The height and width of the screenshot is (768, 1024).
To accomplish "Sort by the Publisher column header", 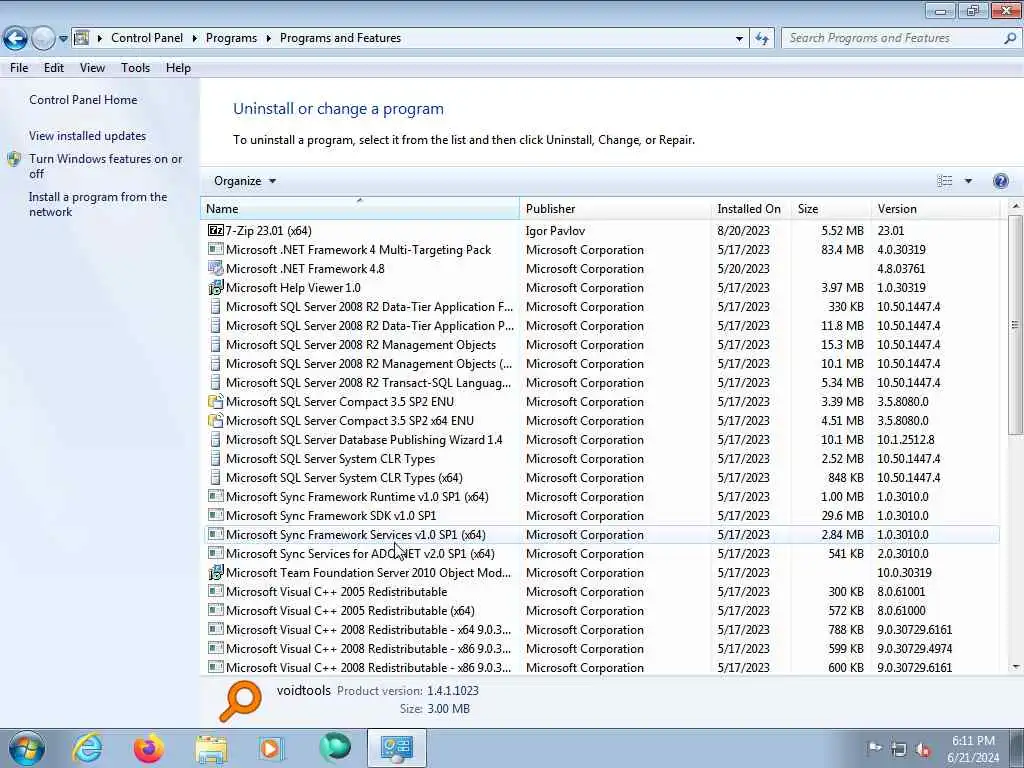I will (x=615, y=208).
